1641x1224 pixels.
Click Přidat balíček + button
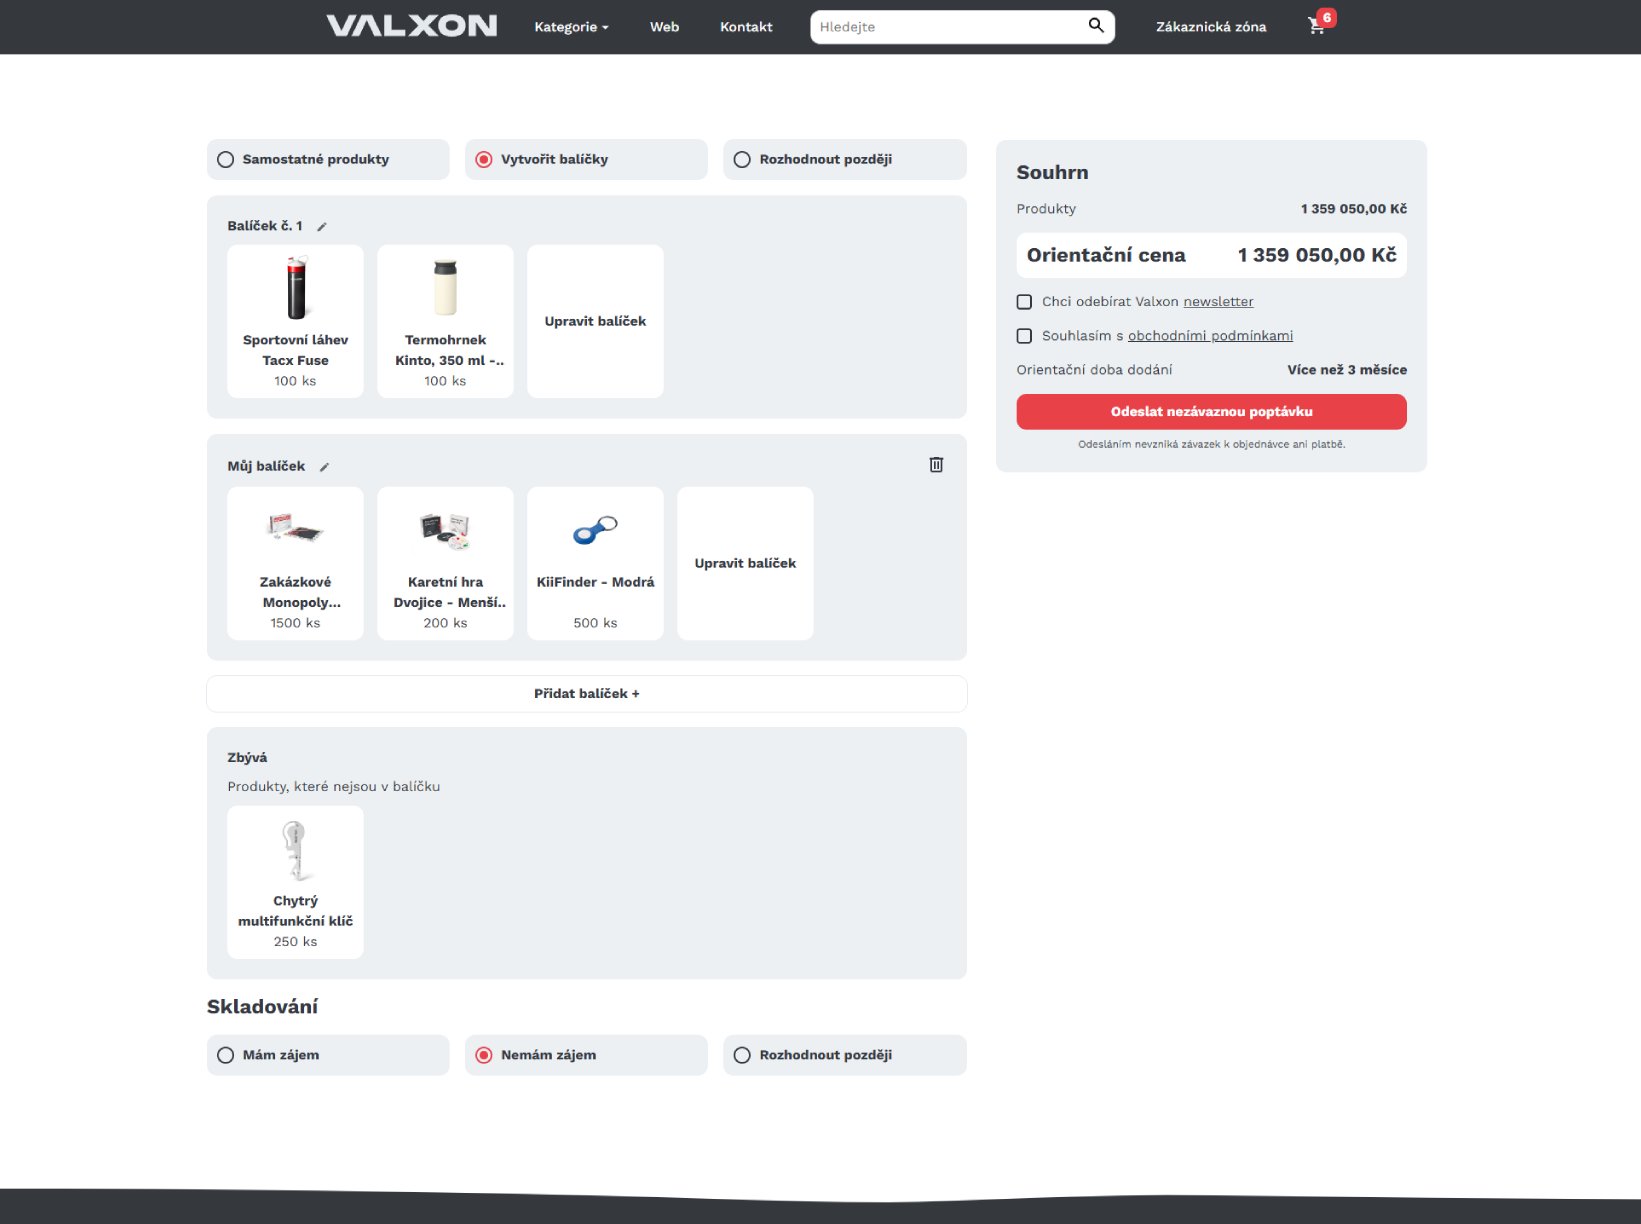586,694
